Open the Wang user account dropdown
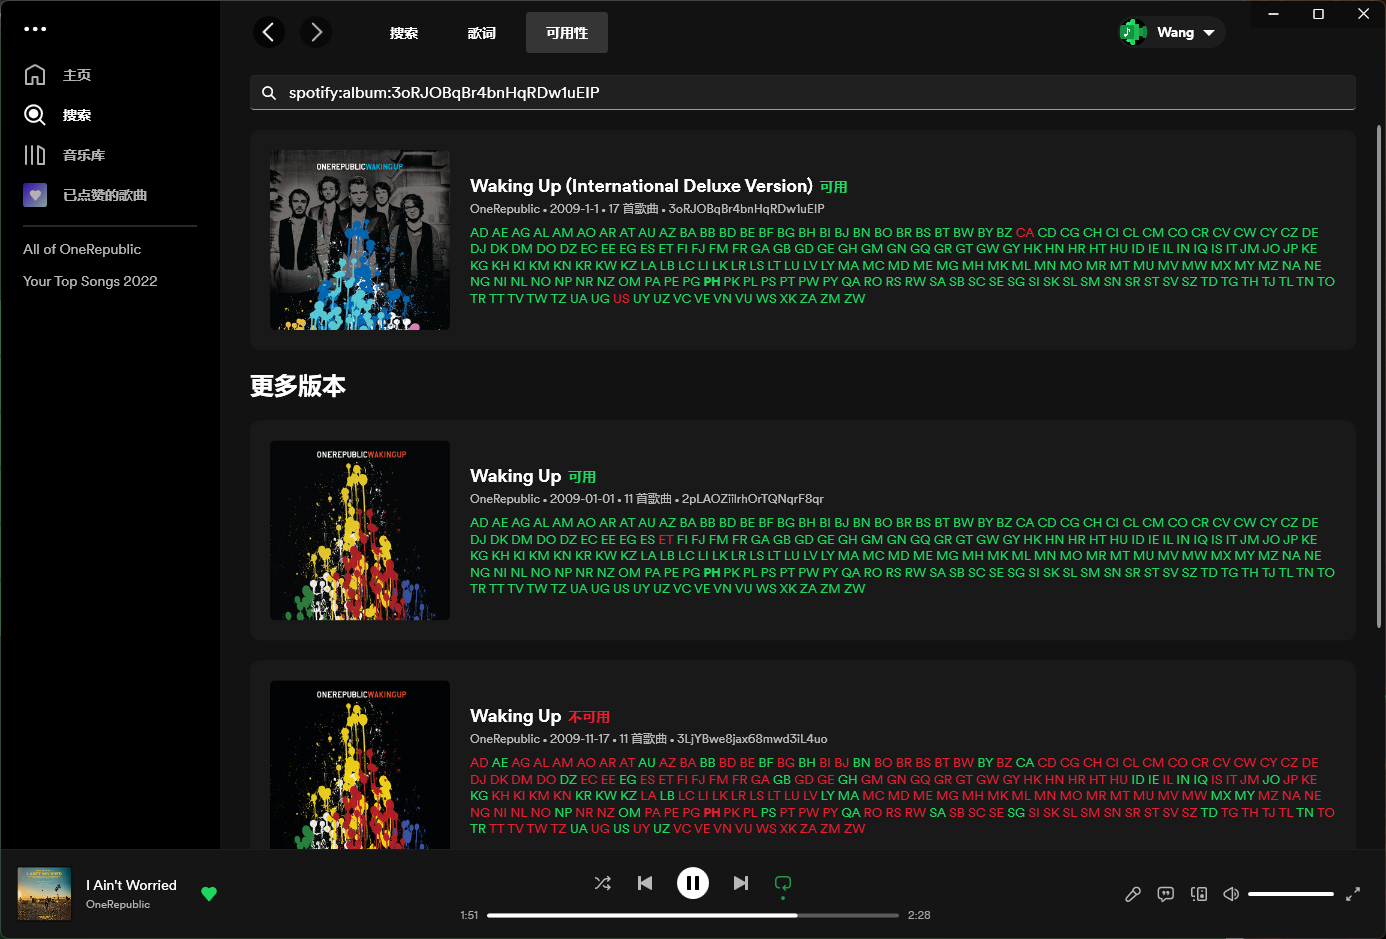 [1172, 32]
